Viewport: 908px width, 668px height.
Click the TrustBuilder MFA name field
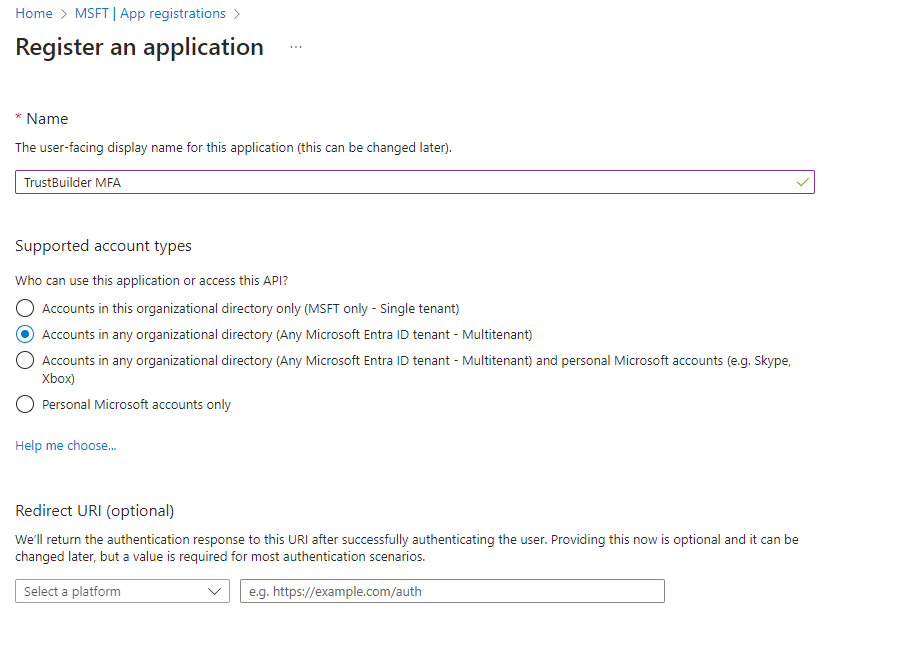pos(415,182)
